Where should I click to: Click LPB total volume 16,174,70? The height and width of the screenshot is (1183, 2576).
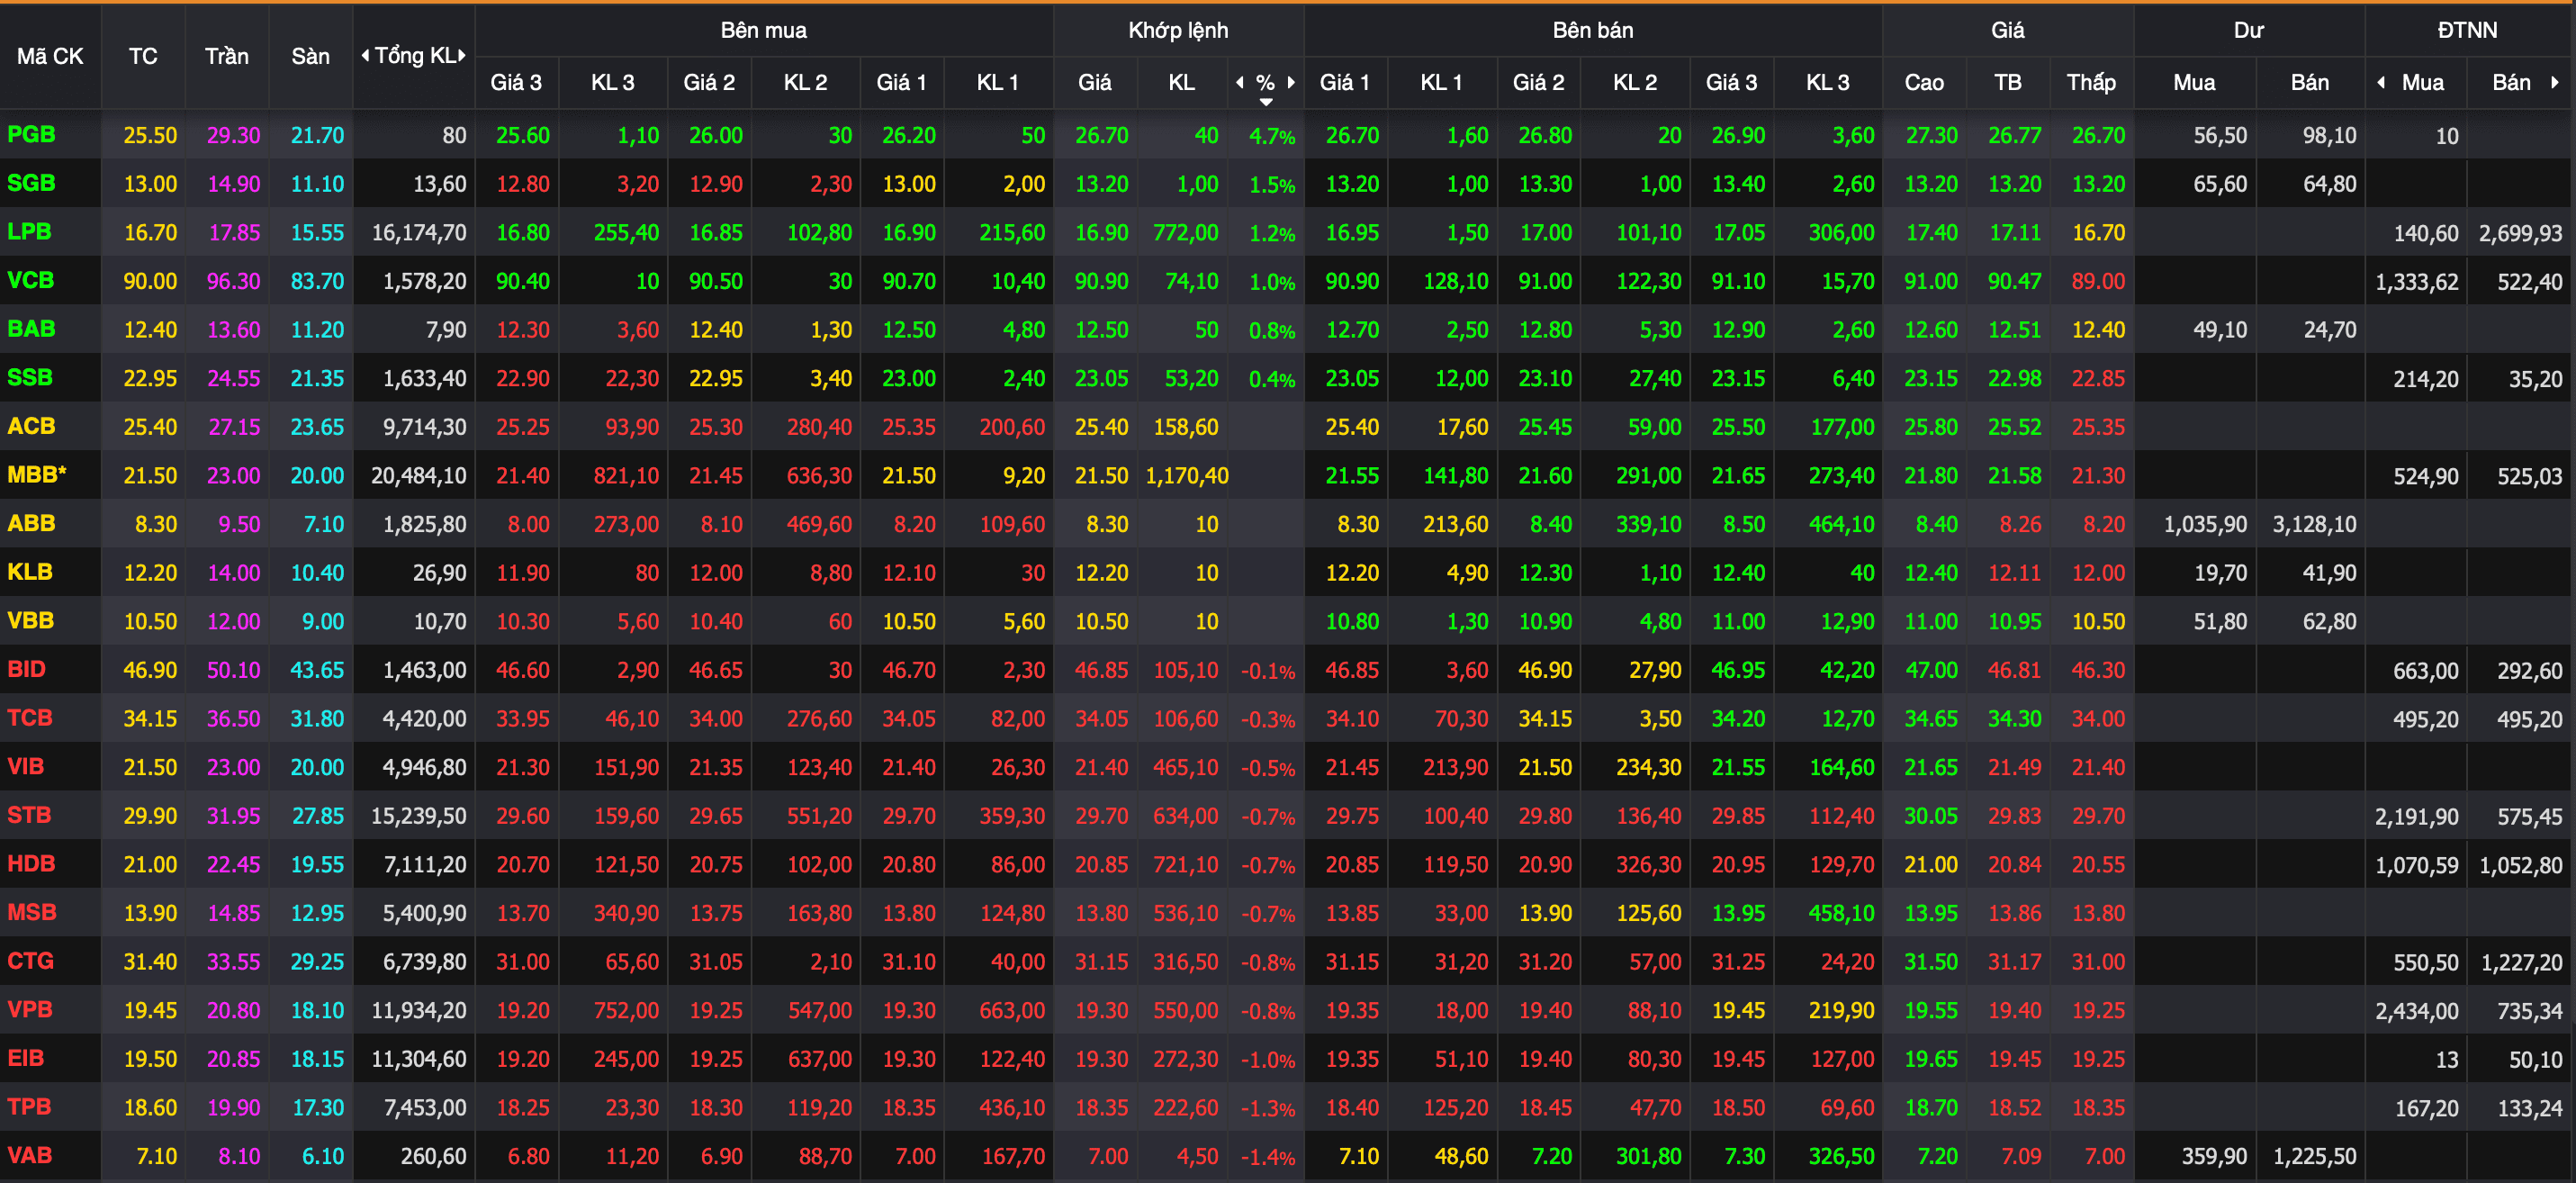419,233
